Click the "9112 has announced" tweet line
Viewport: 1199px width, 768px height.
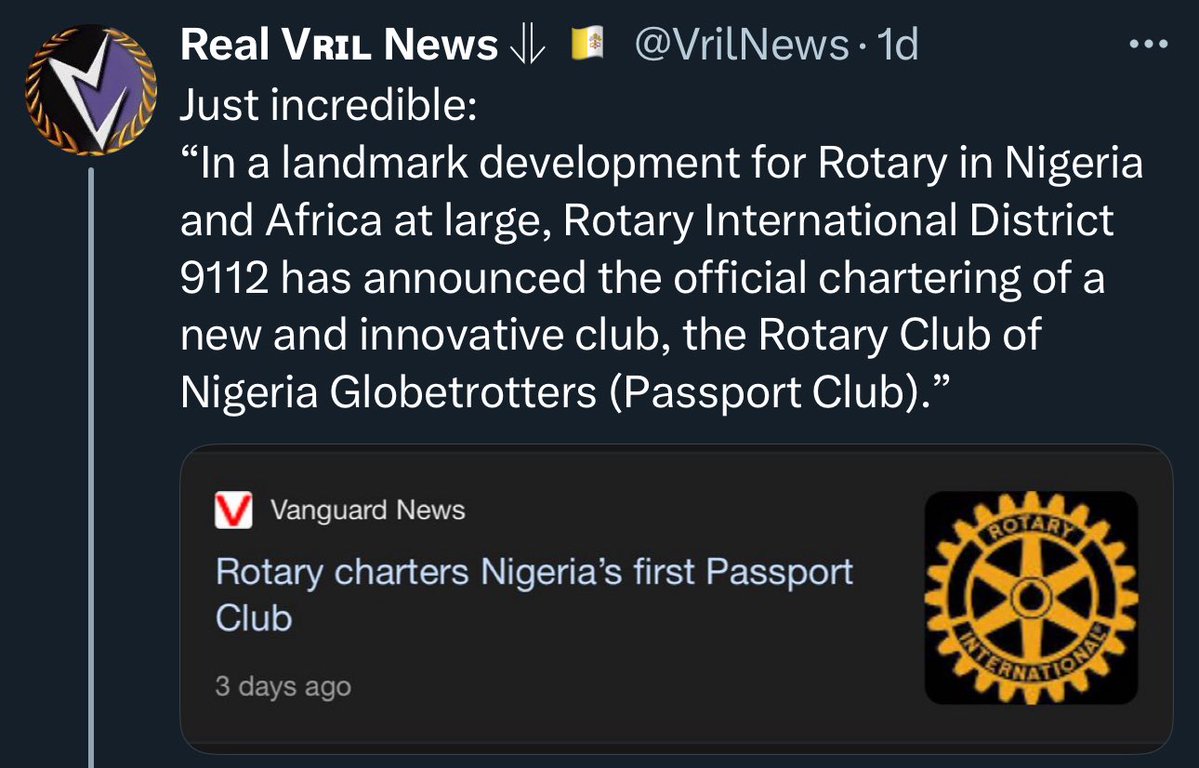click(641, 278)
